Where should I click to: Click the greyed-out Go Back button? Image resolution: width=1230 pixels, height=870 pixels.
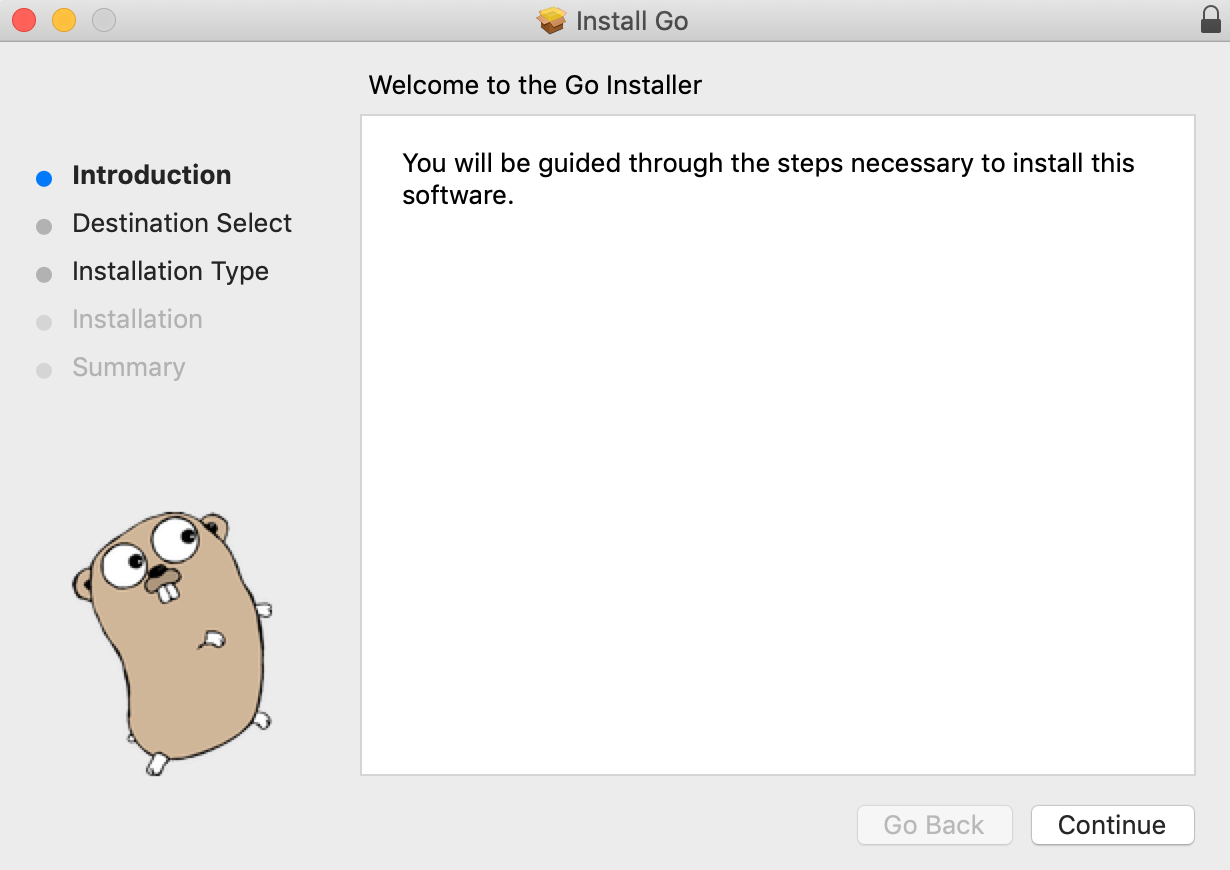click(x=934, y=825)
